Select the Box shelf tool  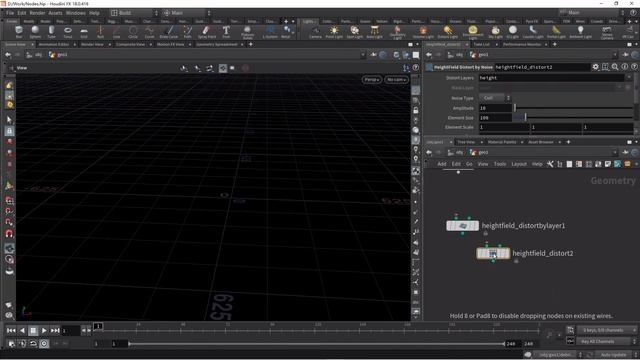click(19, 31)
